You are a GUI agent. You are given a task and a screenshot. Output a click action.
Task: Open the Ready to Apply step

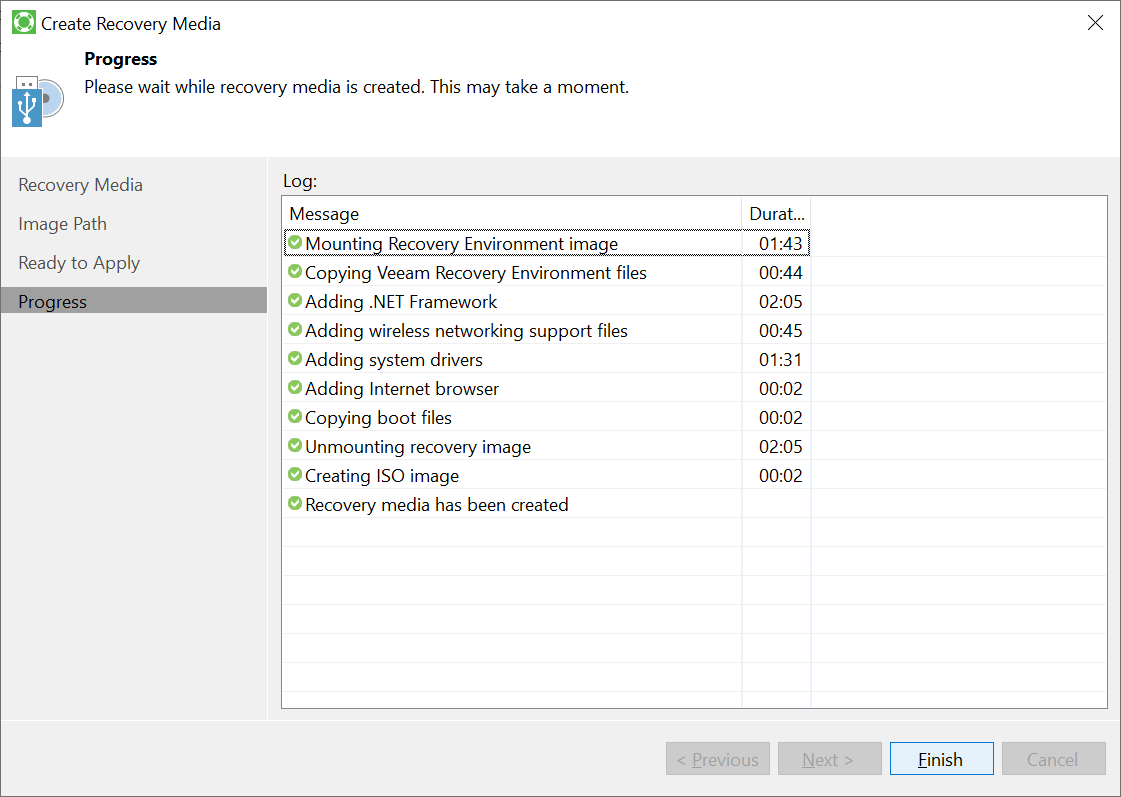79,263
